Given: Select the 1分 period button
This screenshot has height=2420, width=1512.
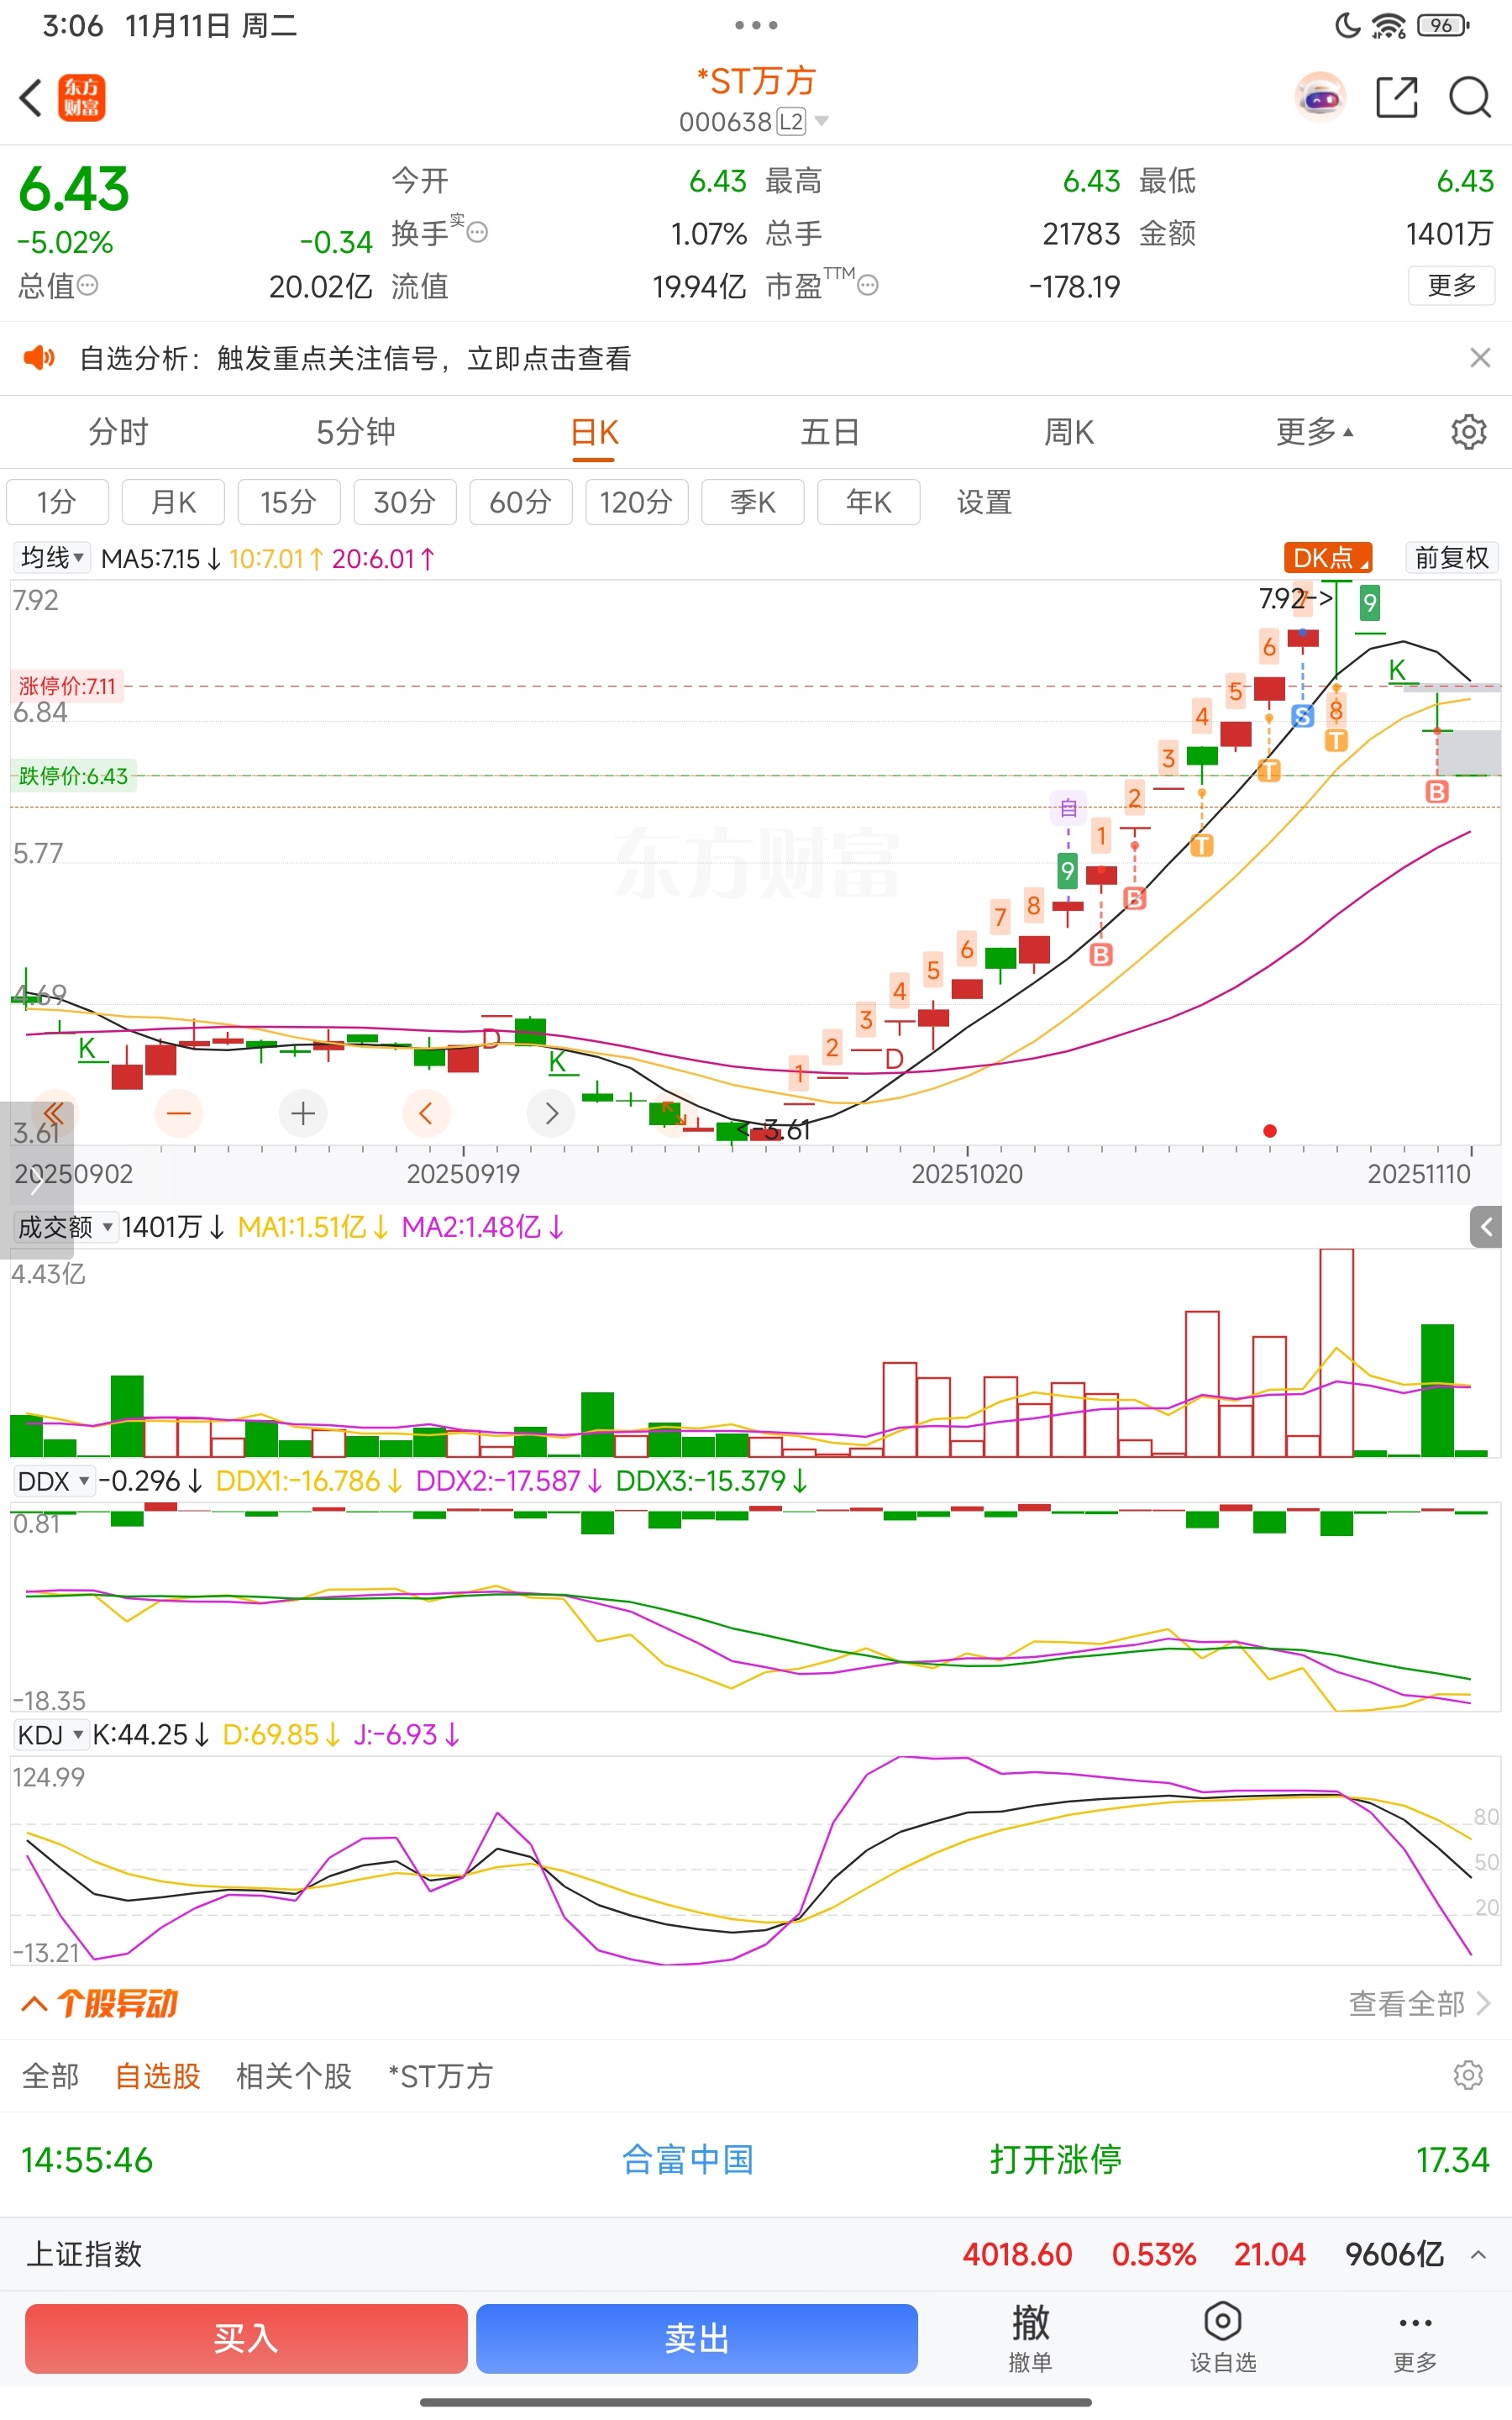Looking at the screenshot, I should tap(57, 502).
